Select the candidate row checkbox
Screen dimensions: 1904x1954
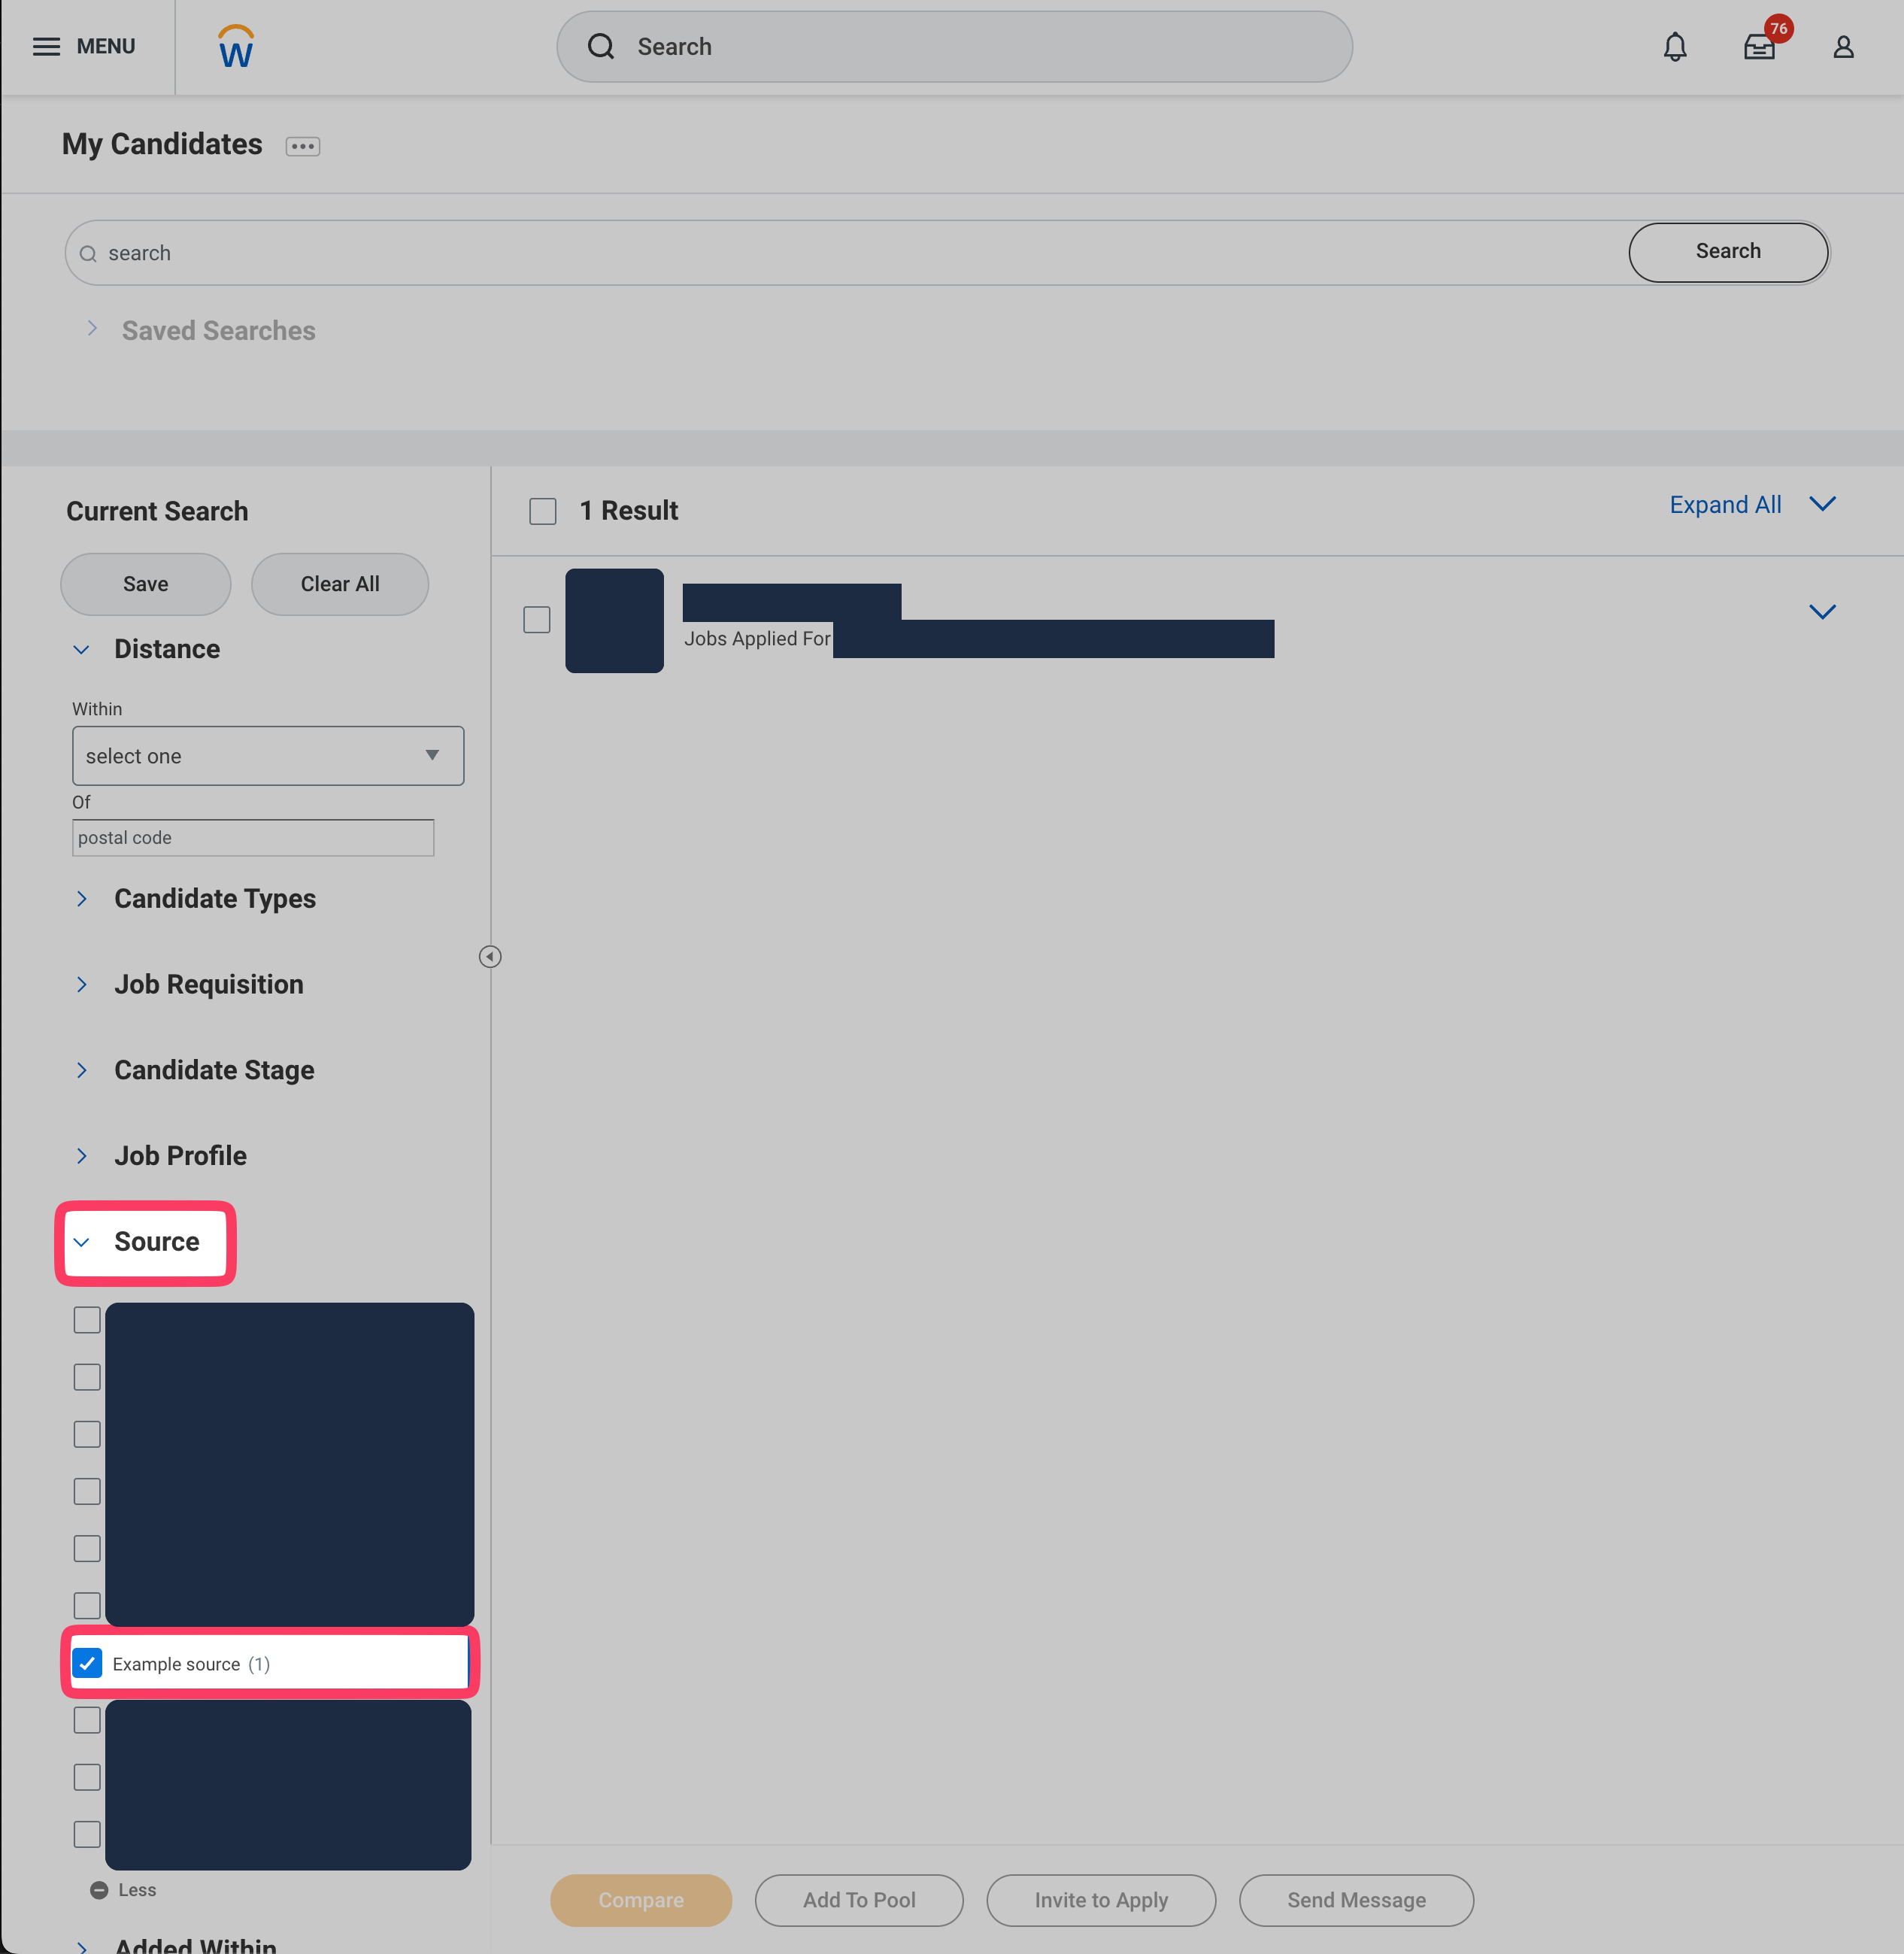537,620
